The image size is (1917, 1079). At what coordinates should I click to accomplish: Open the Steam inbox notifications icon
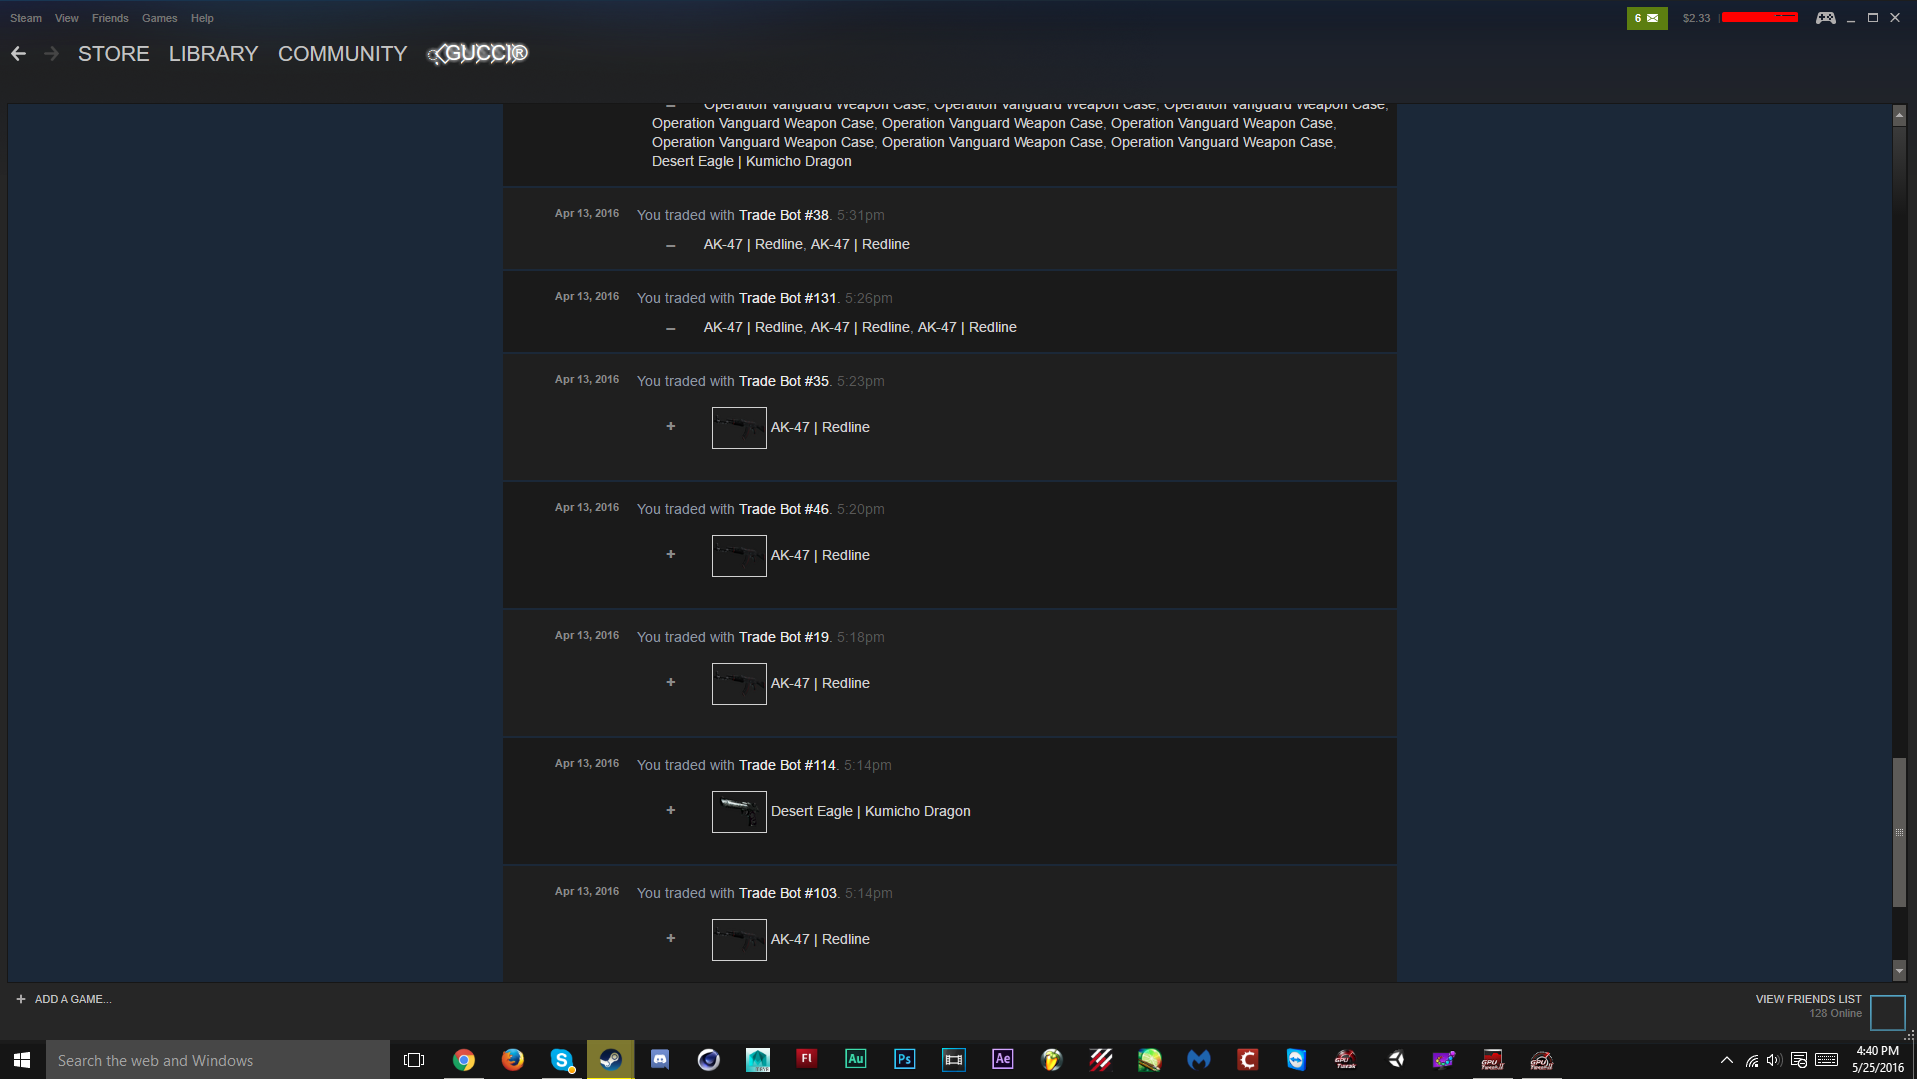click(x=1646, y=18)
